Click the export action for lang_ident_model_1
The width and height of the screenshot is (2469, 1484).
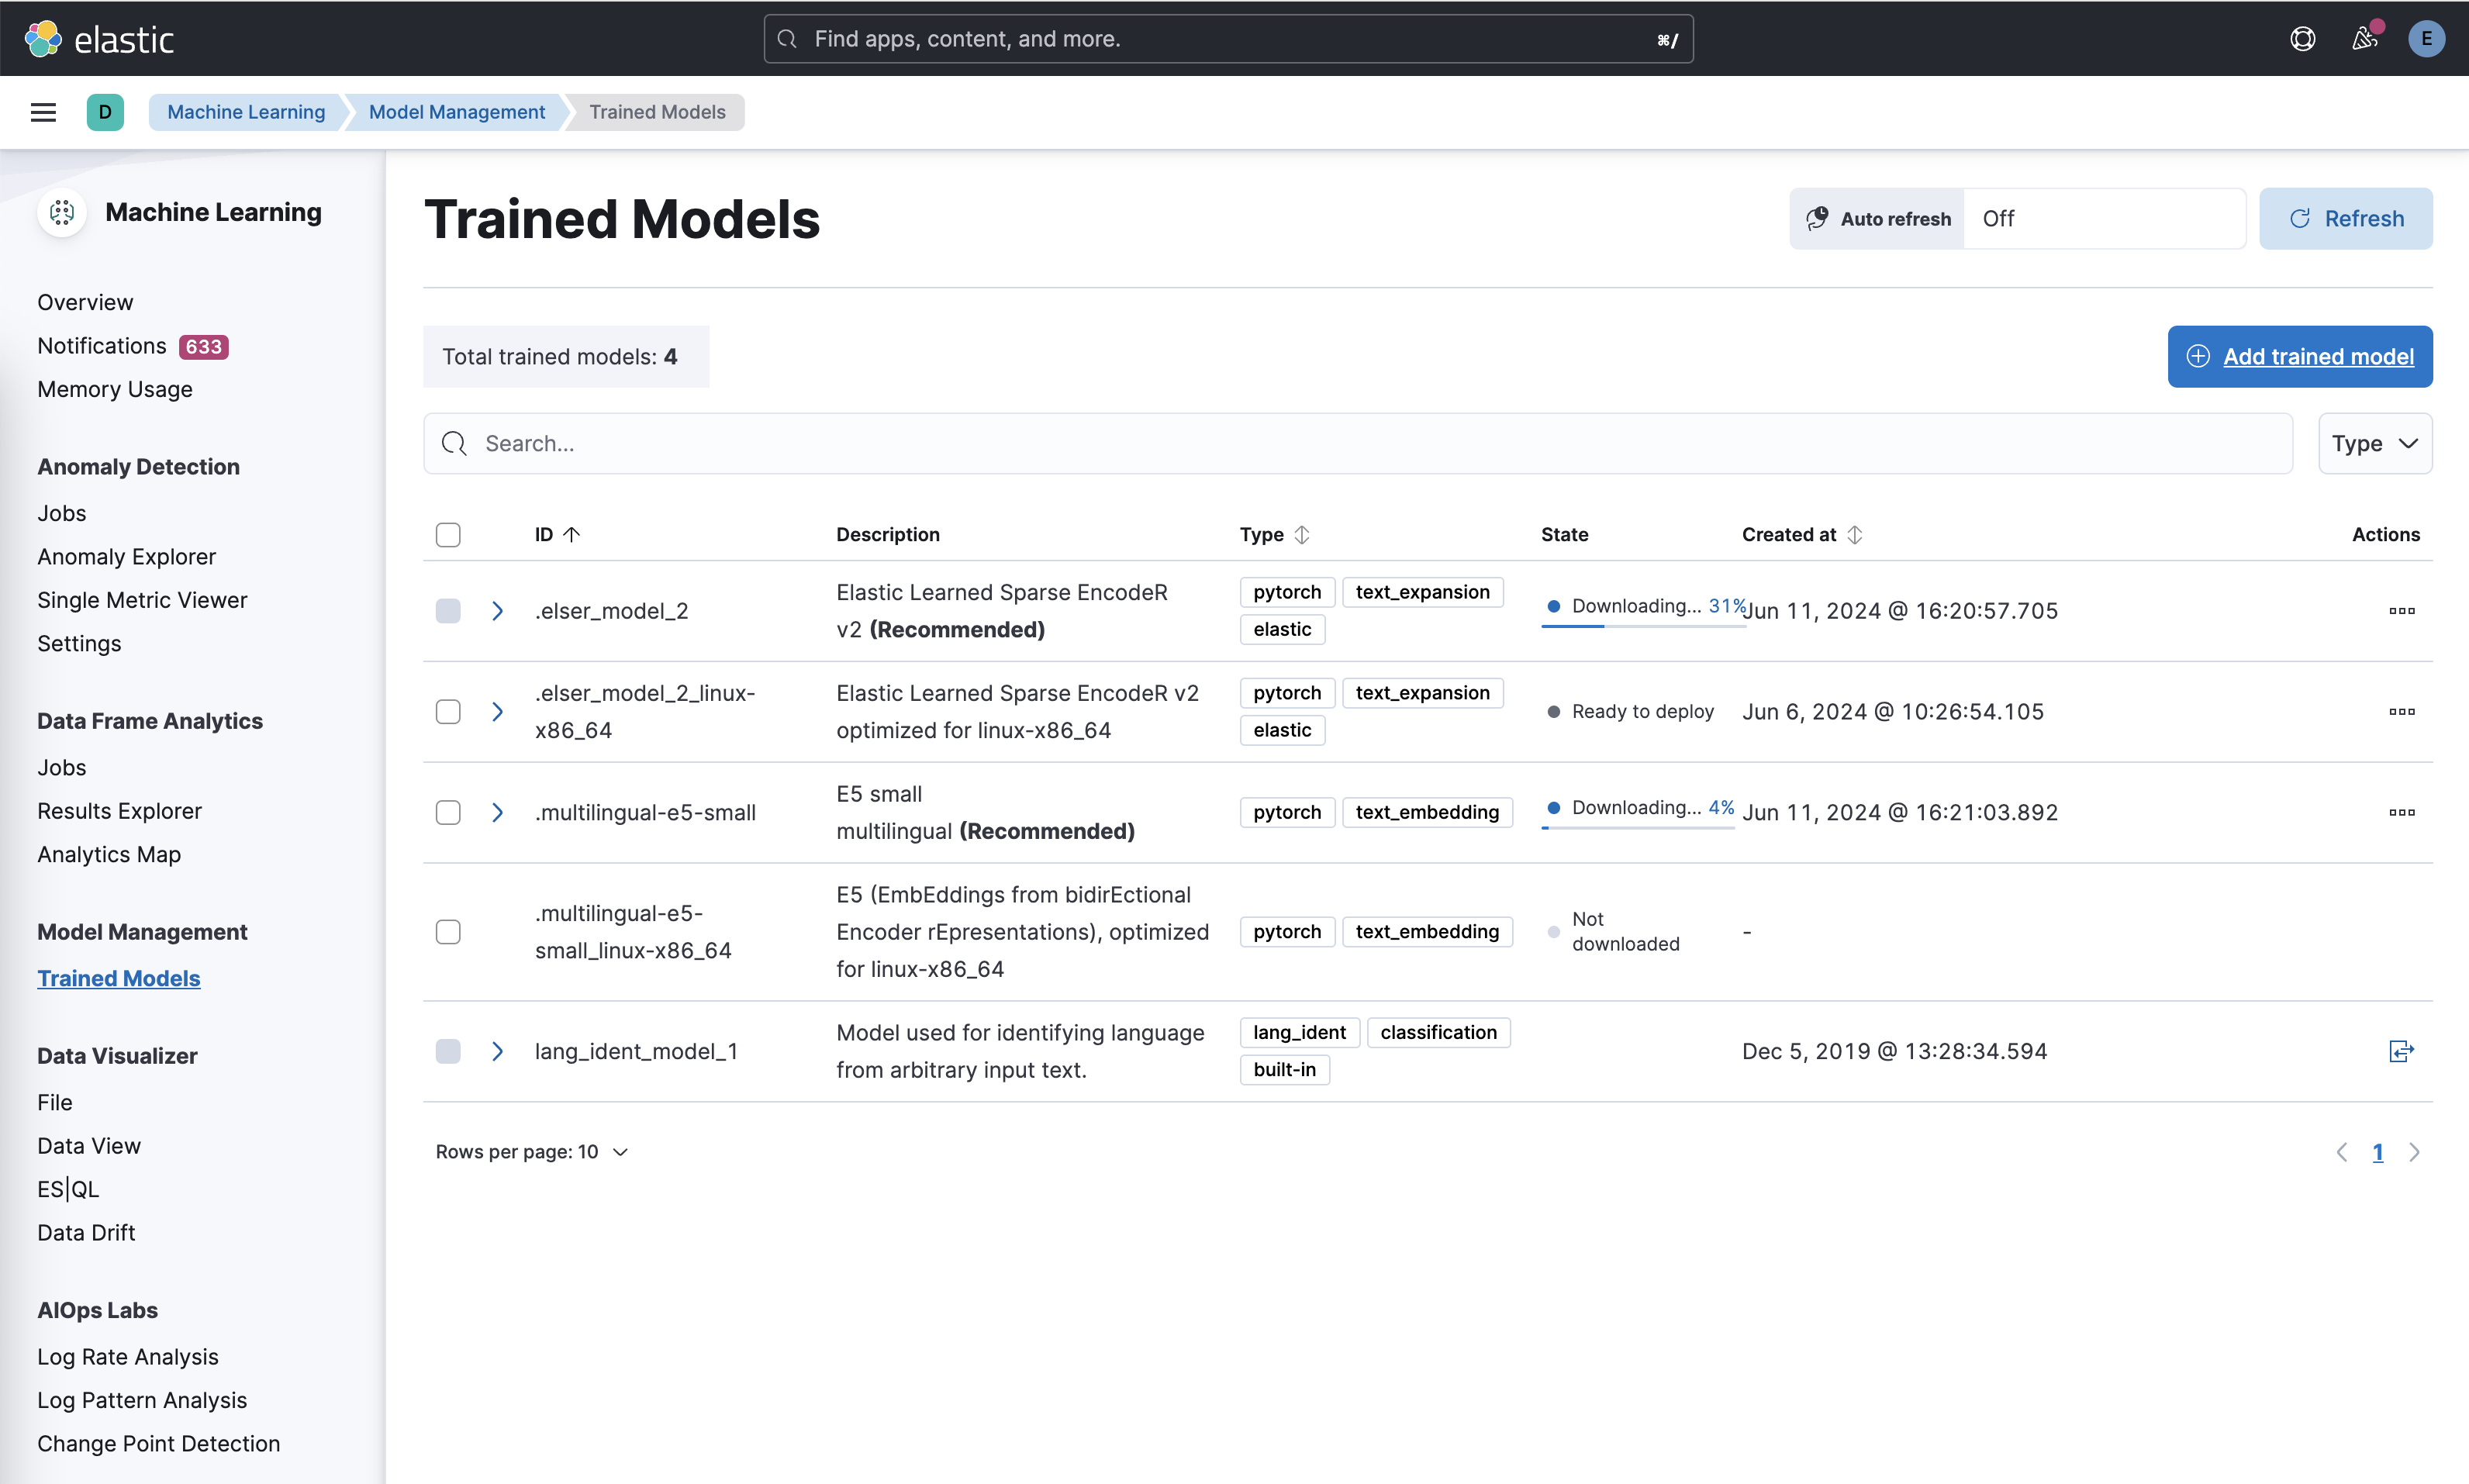click(x=2402, y=1051)
